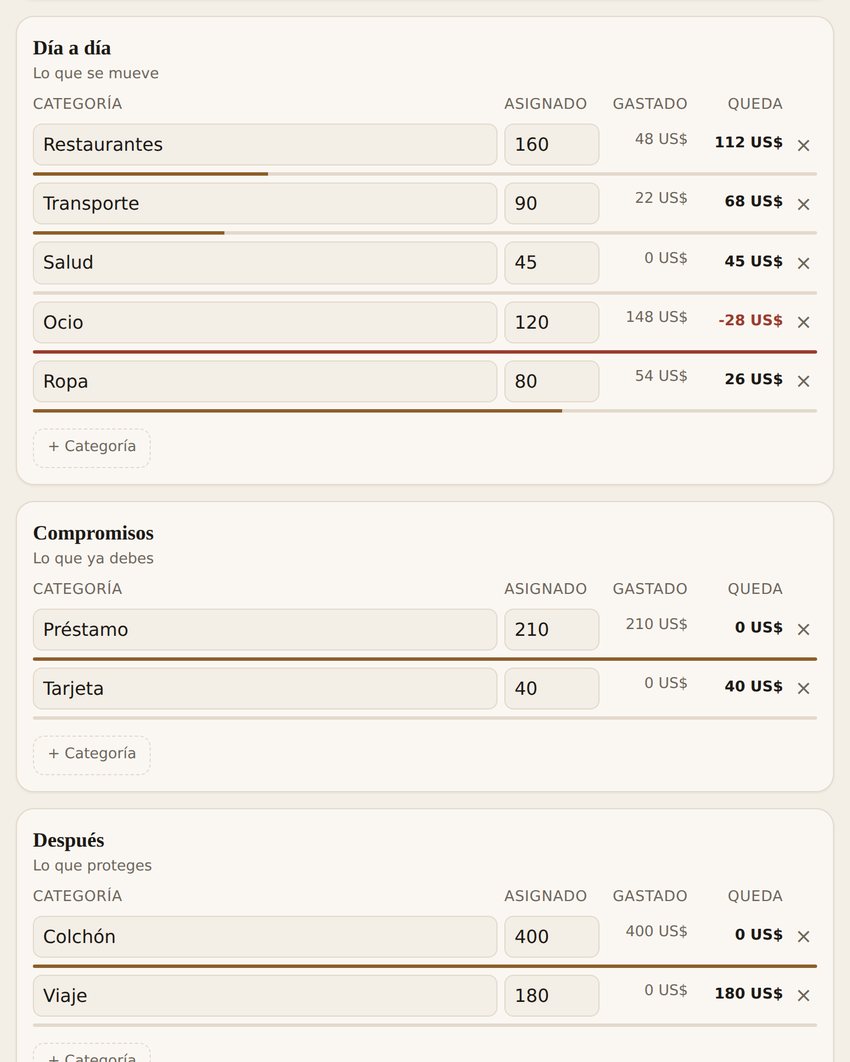
Task: Edit the Viaje name field
Action: (x=265, y=995)
